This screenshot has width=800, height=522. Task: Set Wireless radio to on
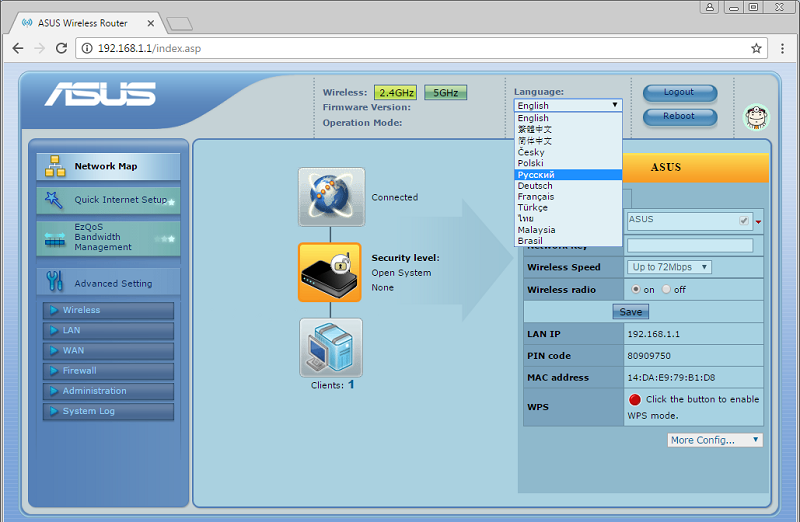click(636, 289)
